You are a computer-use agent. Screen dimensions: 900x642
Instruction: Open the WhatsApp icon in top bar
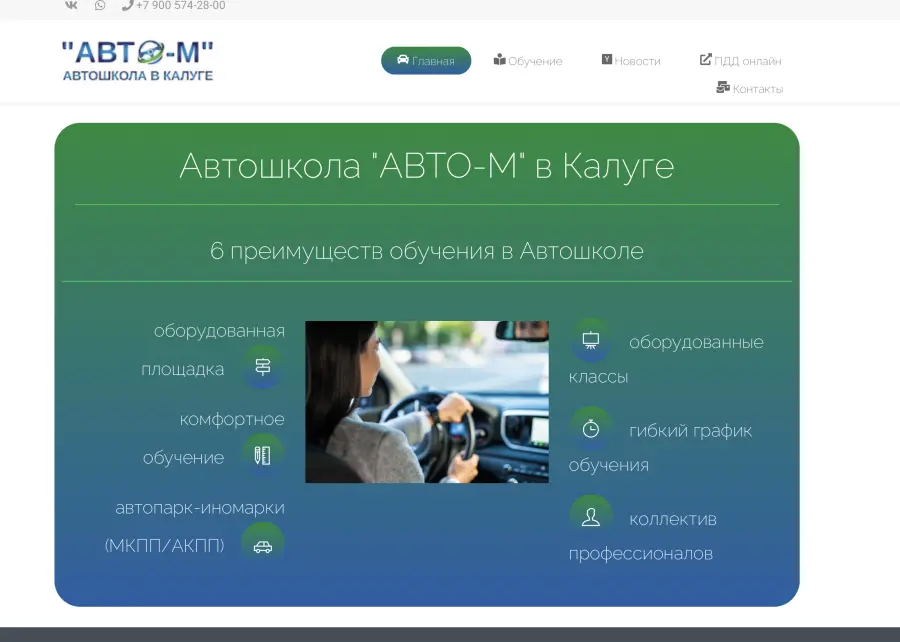point(100,5)
